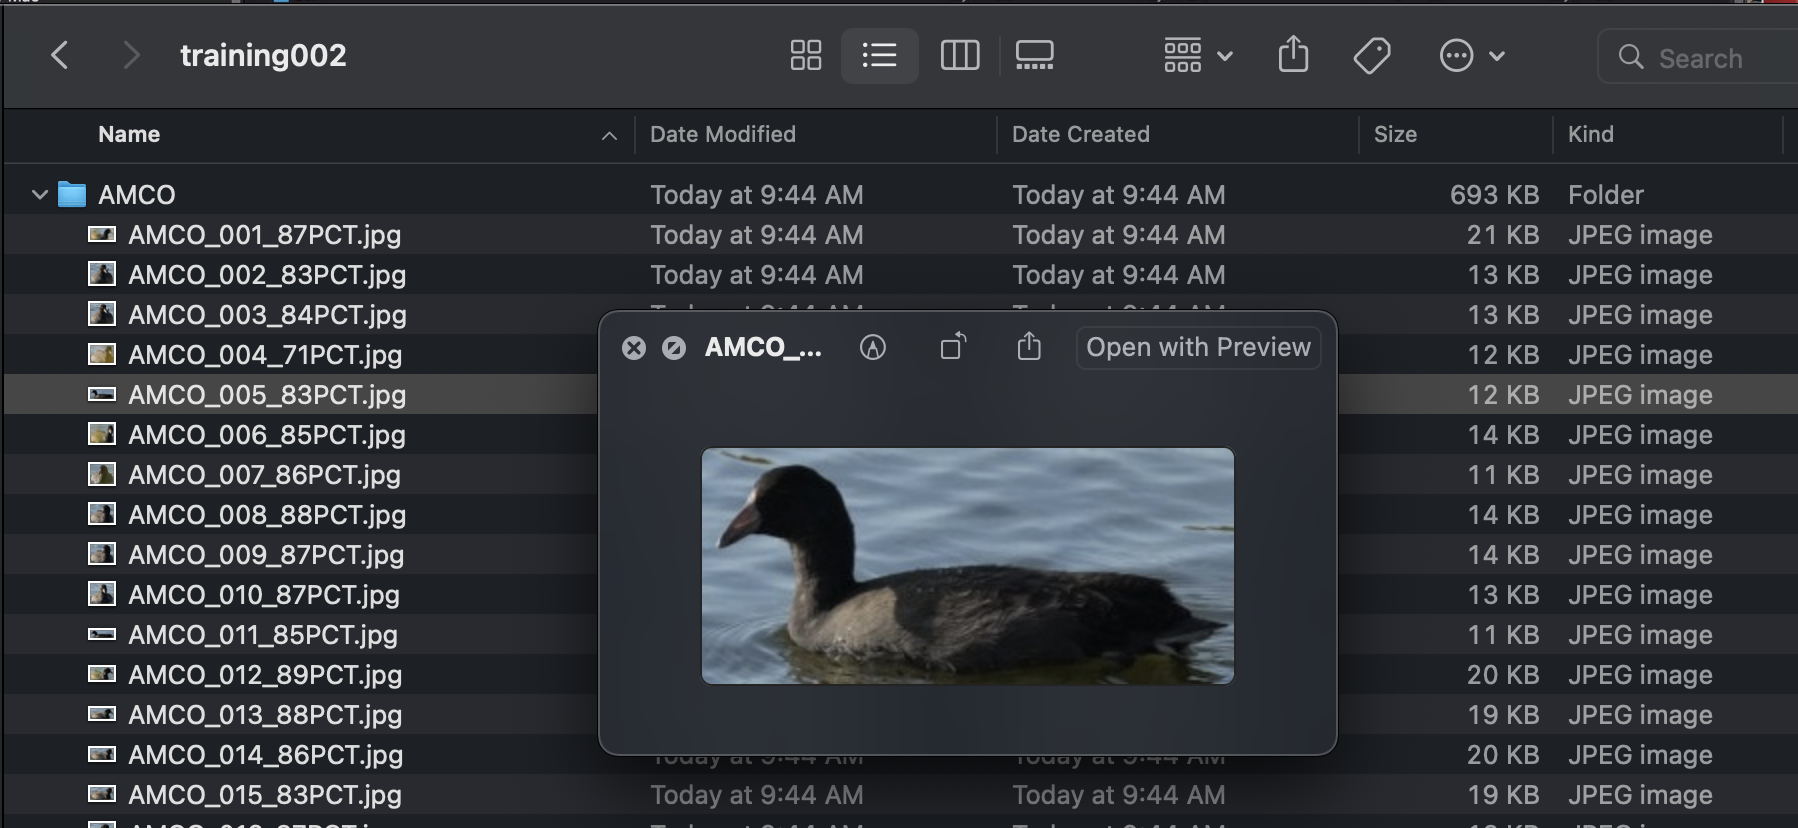Switch to icon view in Finder toolbar

click(x=805, y=55)
